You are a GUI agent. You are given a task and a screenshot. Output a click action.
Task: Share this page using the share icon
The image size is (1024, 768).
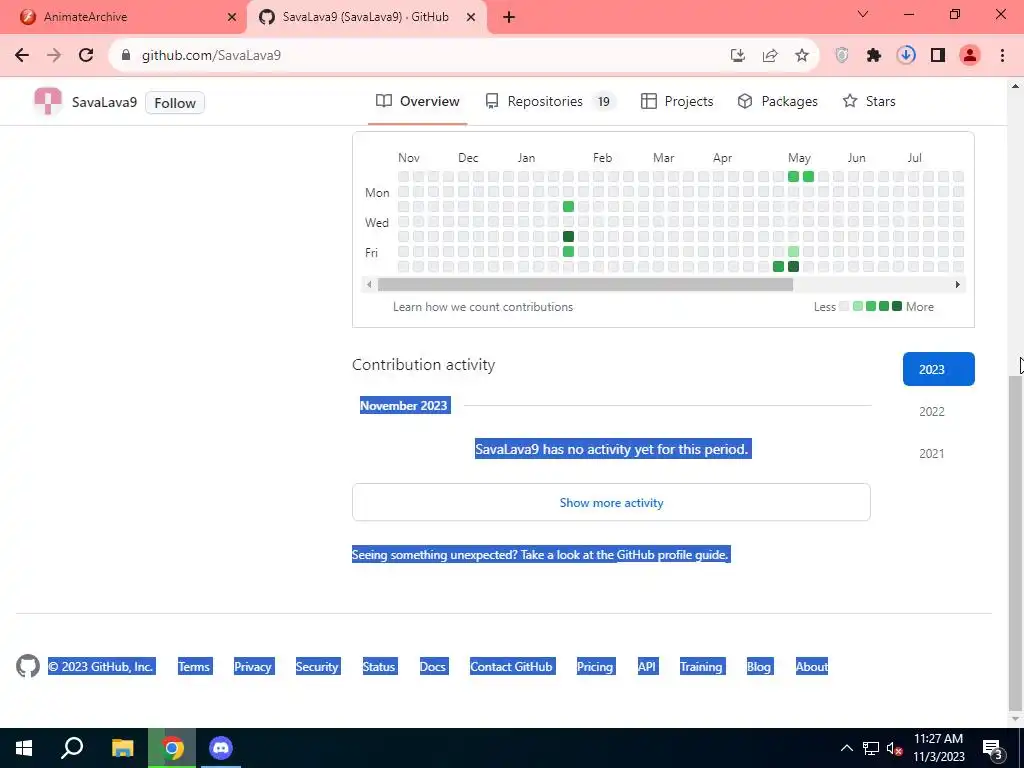(x=770, y=56)
